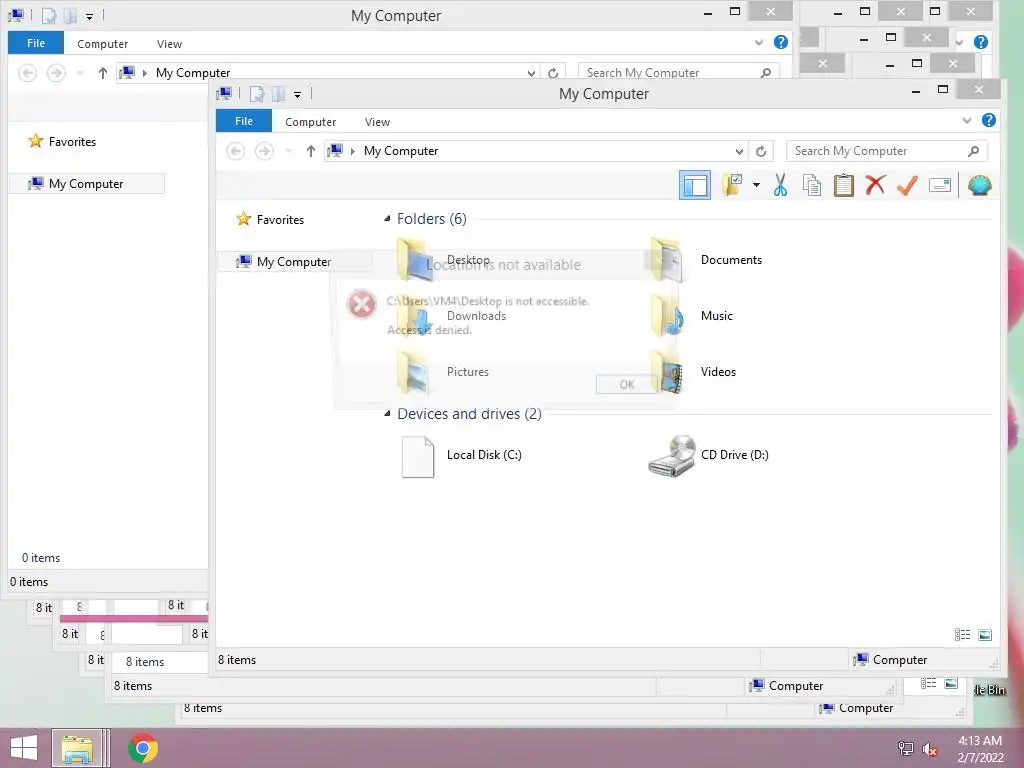The height and width of the screenshot is (768, 1024).
Task: Click Search My Computer box in back-left window
Action: (679, 72)
